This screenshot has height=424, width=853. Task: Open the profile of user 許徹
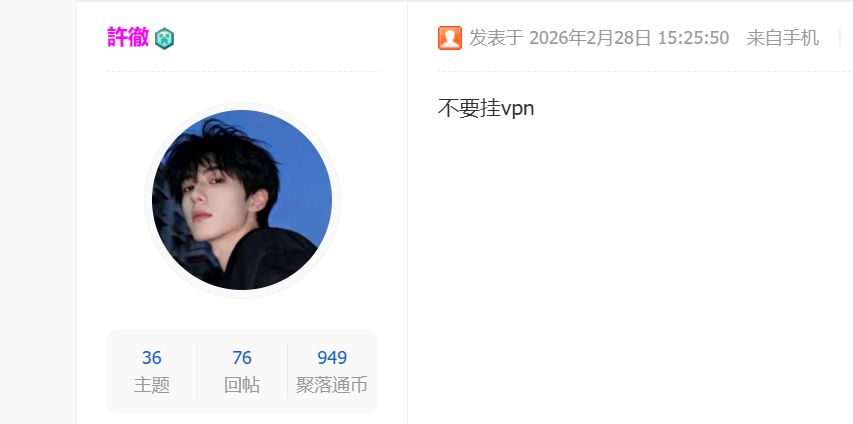click(128, 38)
